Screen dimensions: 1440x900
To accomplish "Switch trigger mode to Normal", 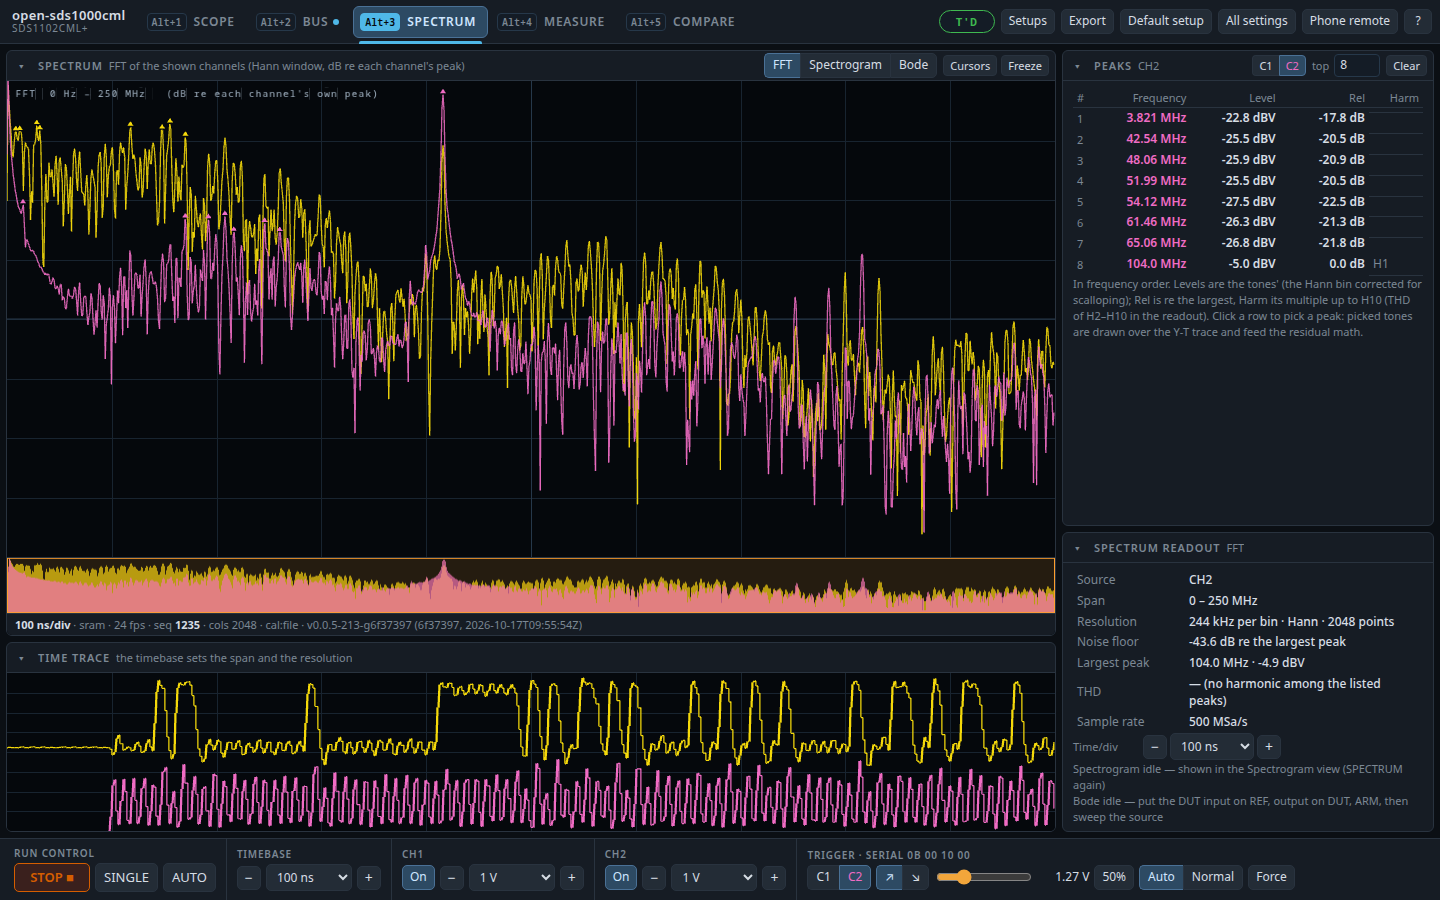I will tap(1212, 877).
